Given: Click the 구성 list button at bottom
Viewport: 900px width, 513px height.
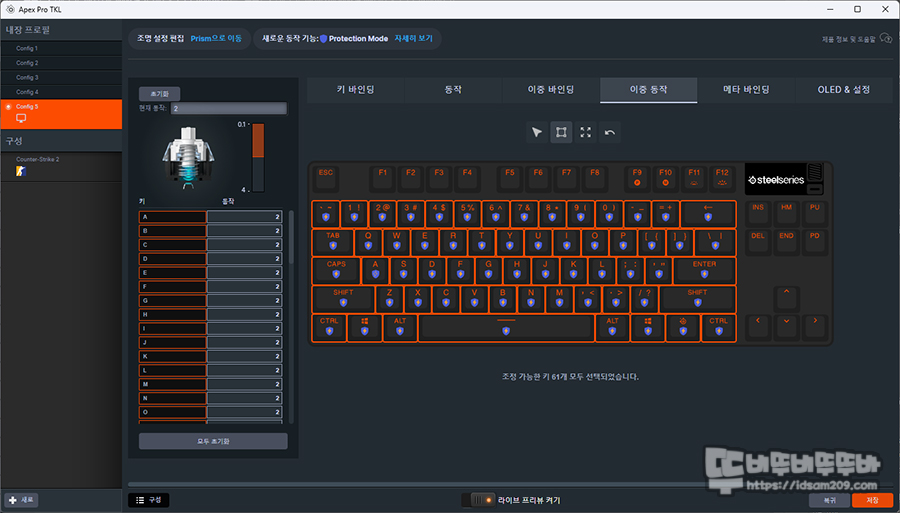Looking at the screenshot, I should tap(149, 500).
